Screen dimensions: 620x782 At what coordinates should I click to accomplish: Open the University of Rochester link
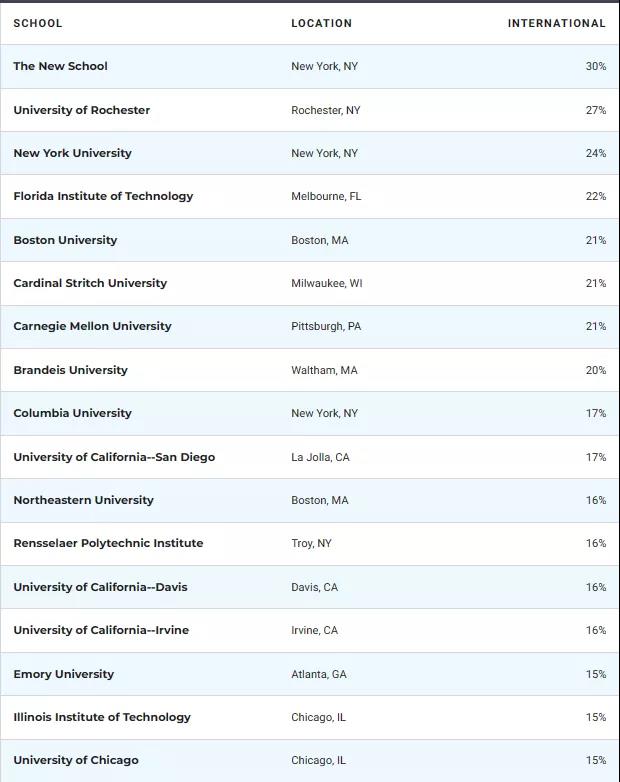click(x=81, y=110)
